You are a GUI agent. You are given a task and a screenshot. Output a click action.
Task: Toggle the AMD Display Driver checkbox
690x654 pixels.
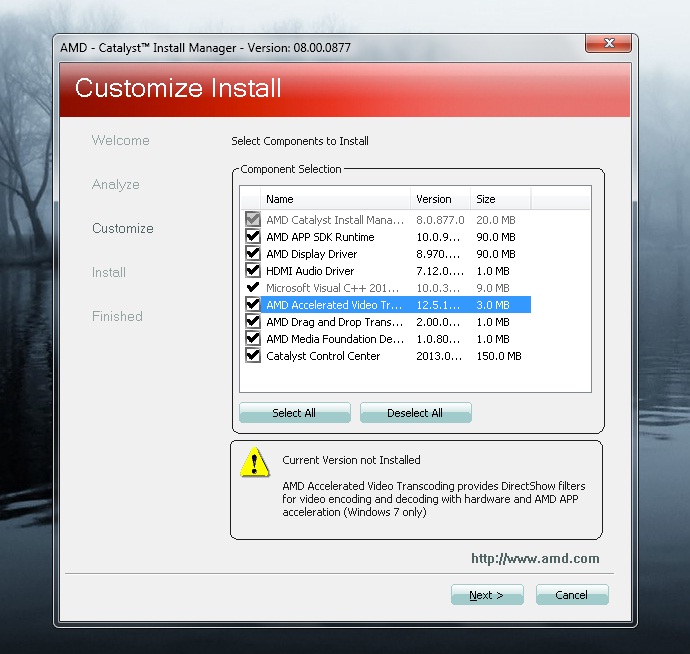click(253, 254)
